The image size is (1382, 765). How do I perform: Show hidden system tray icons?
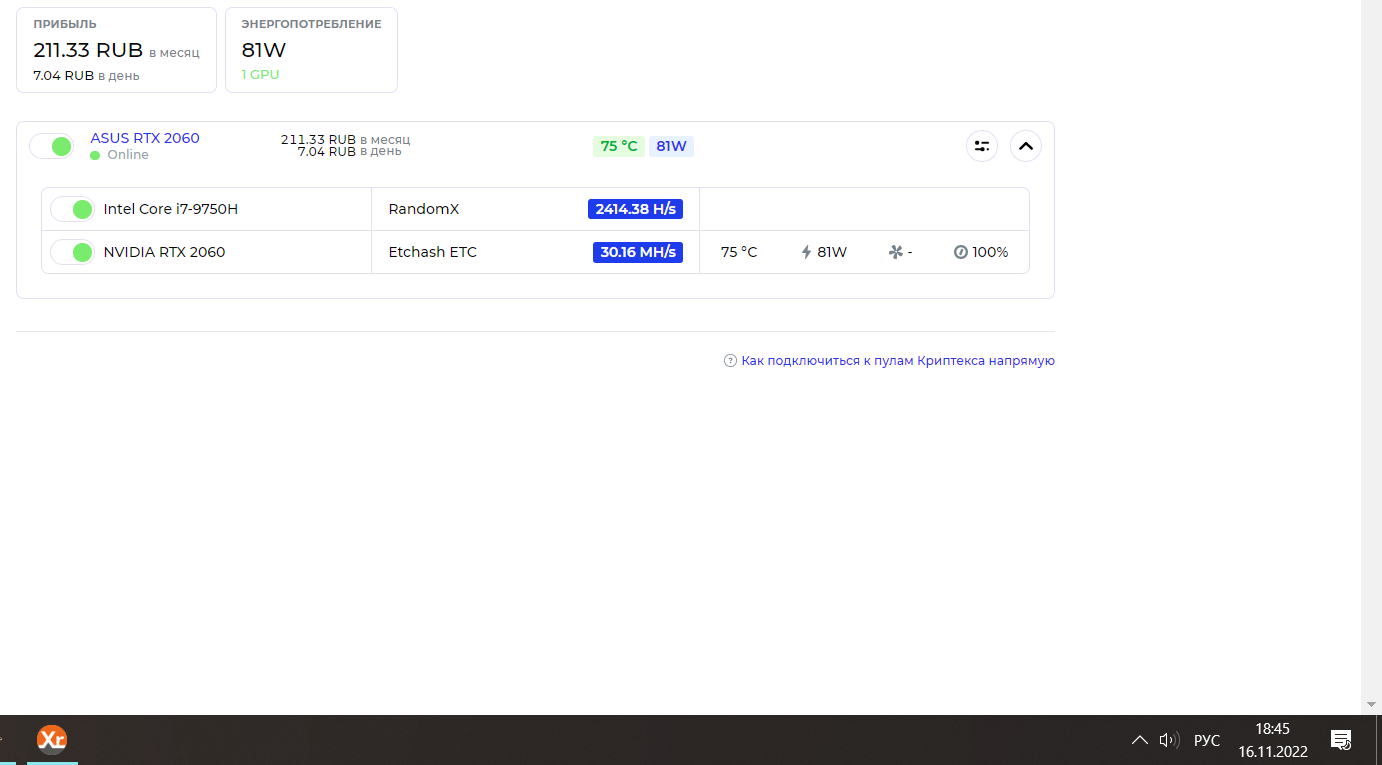pyautogui.click(x=1139, y=740)
